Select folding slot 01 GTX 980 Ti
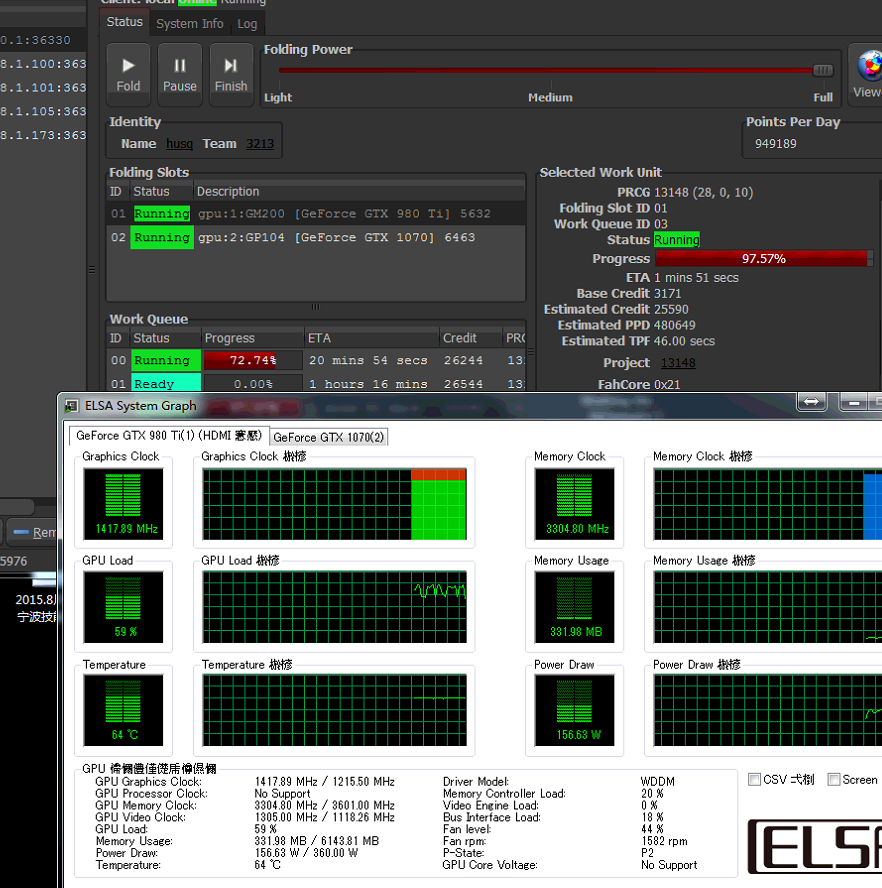The image size is (882, 888). 316,214
